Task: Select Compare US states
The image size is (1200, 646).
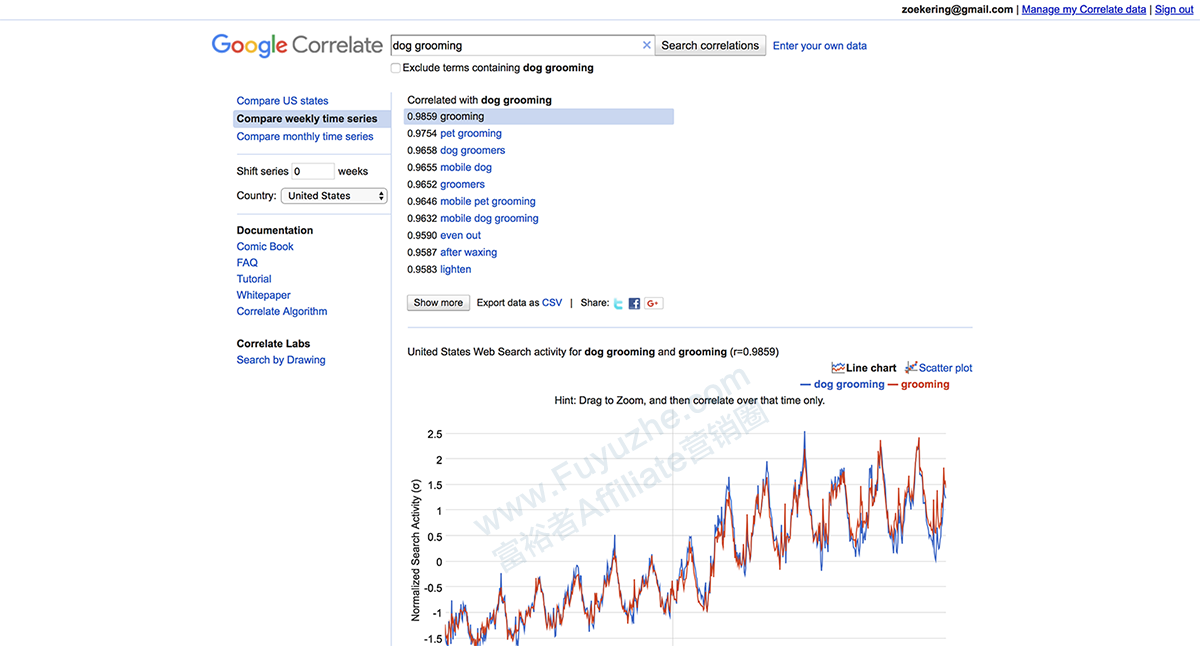Action: [x=282, y=101]
